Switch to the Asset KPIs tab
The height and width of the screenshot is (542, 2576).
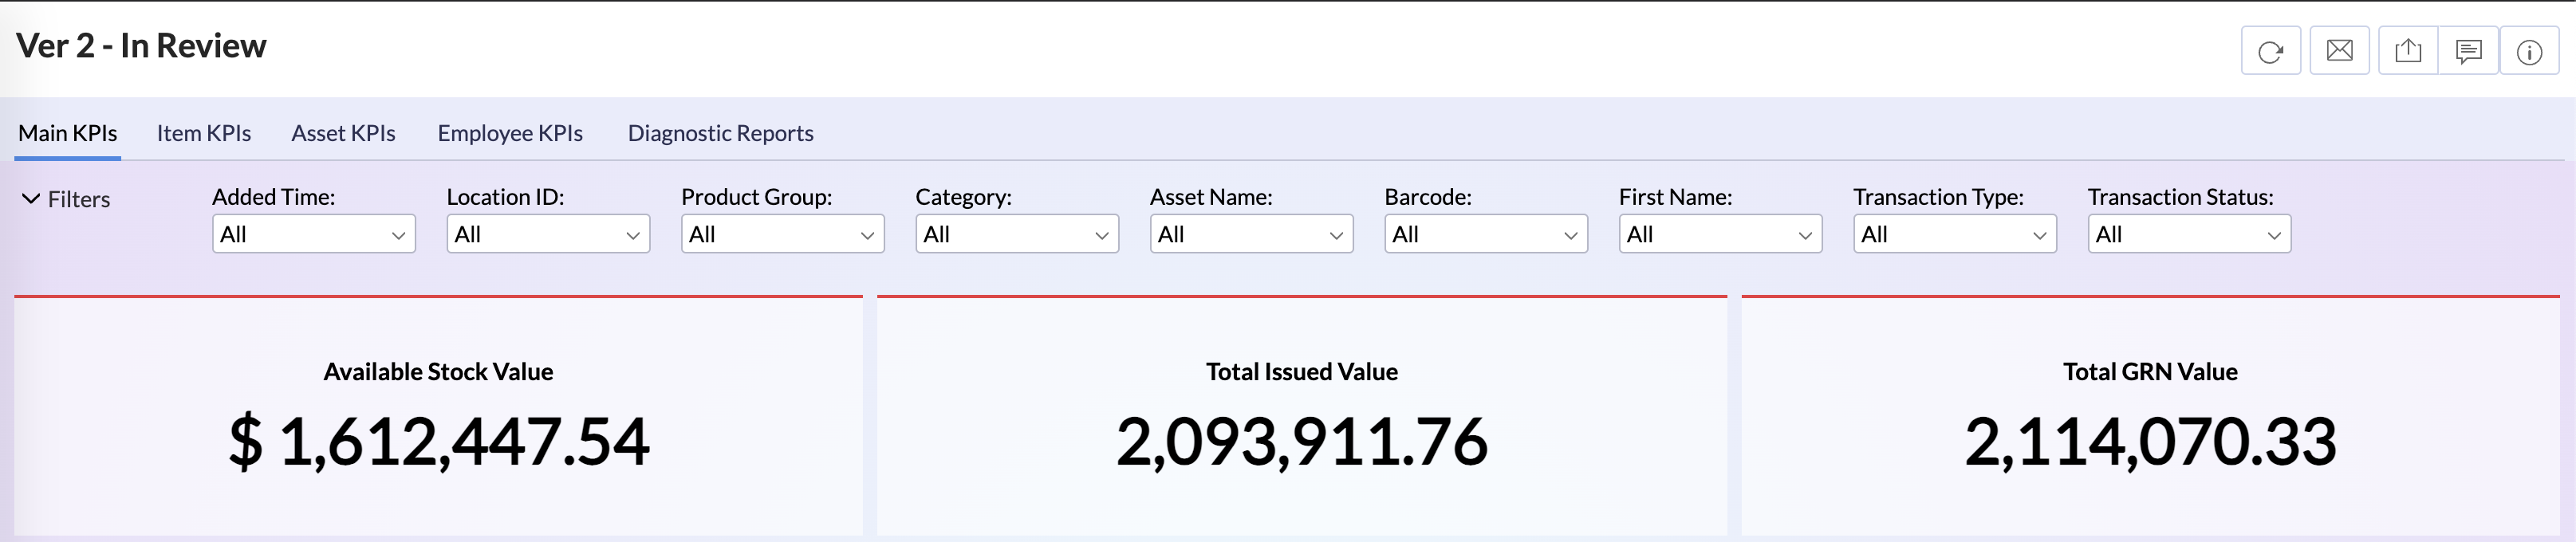click(x=343, y=133)
